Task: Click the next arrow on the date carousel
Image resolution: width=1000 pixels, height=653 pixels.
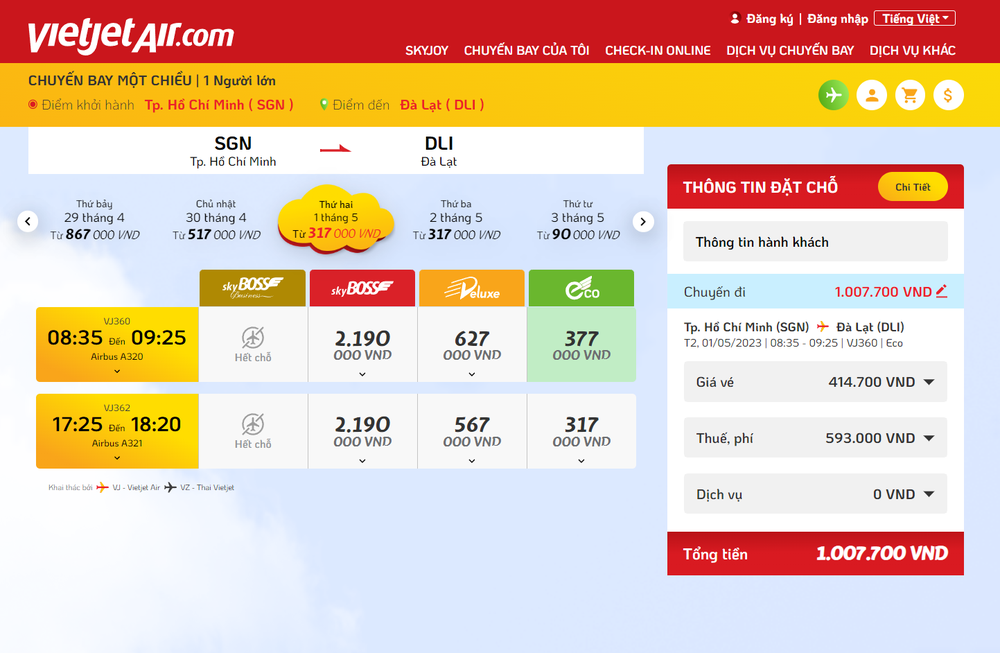Action: coord(643,221)
